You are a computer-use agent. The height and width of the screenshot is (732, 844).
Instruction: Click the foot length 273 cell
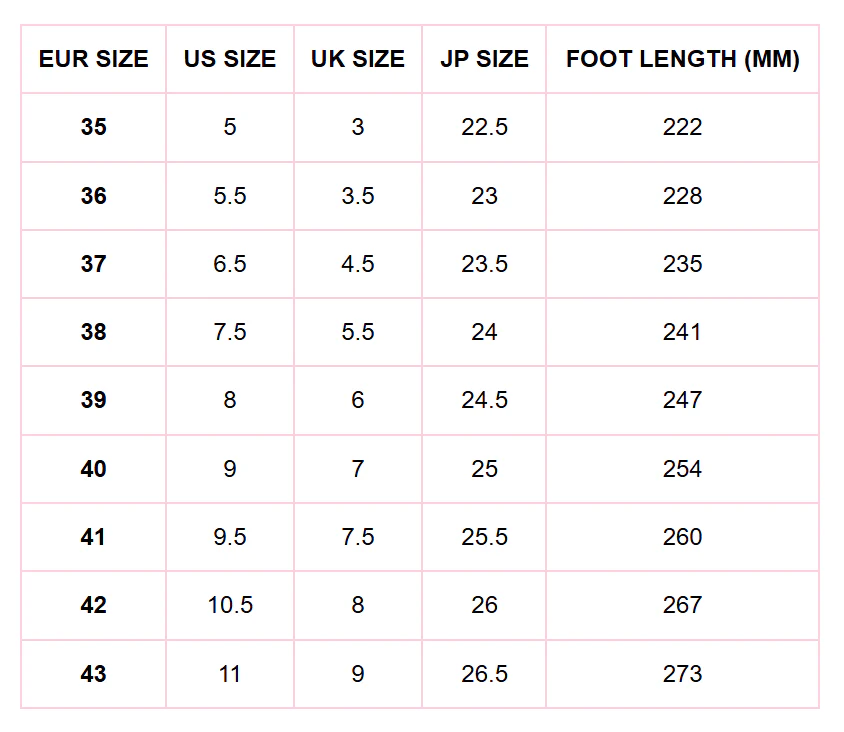[683, 674]
